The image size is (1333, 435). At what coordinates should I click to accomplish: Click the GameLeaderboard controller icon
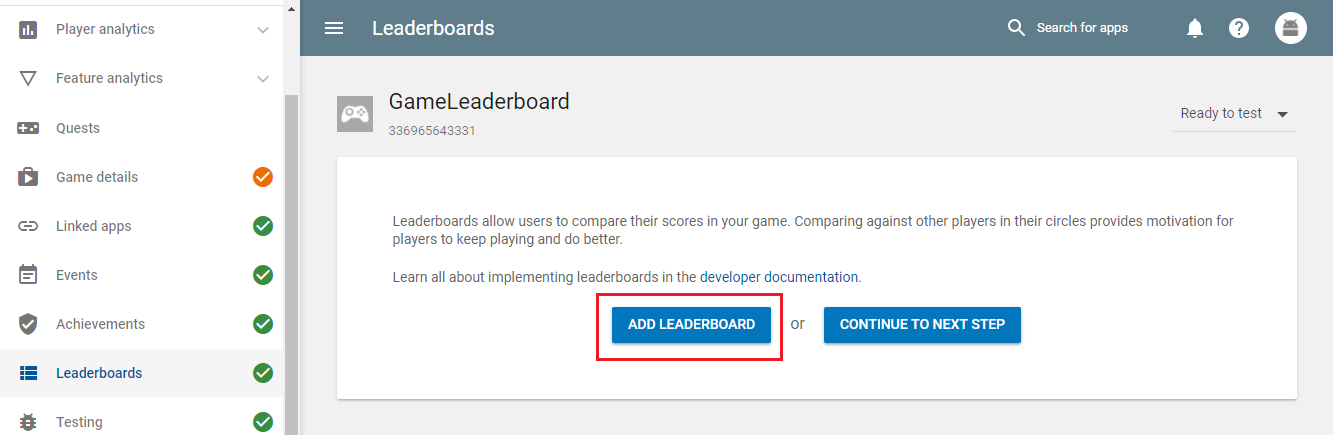click(354, 114)
